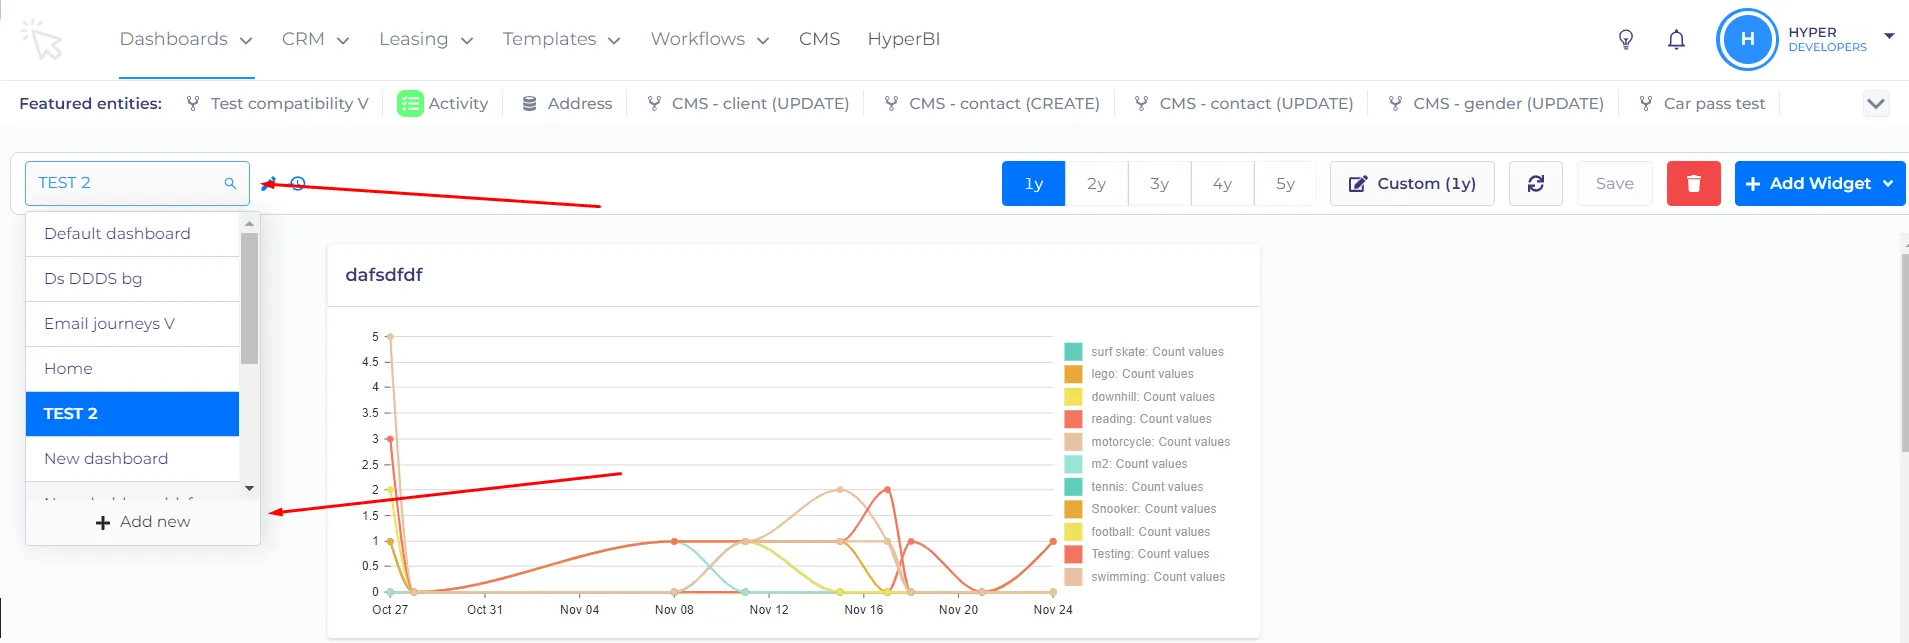Toggle the surf skate series in the legend

[x=1144, y=352]
